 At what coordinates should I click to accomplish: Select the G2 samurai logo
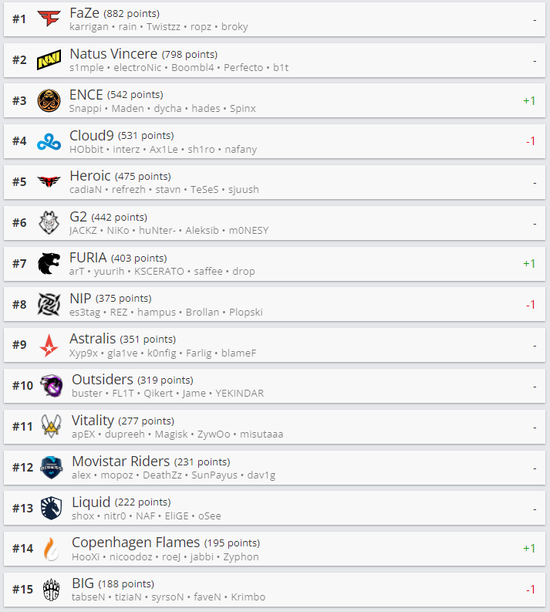(49, 222)
